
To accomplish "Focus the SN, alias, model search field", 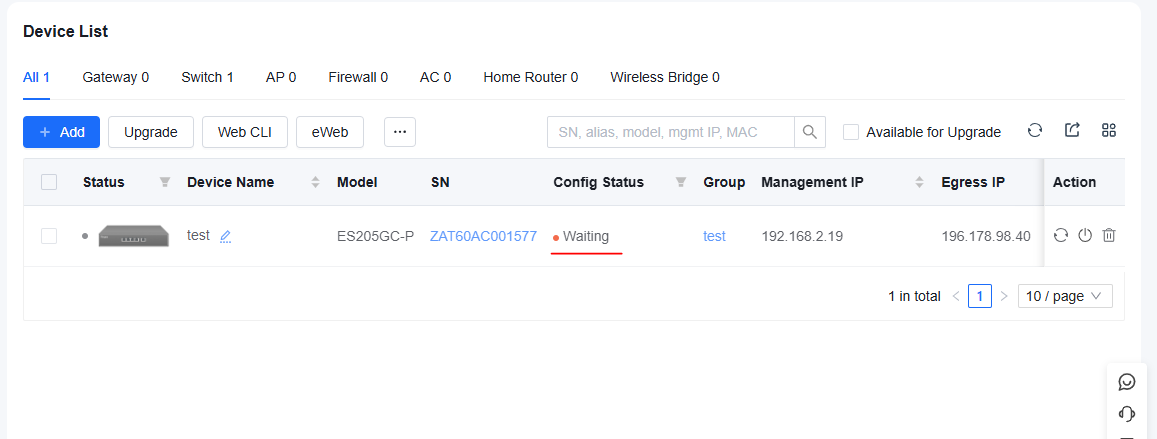I will coord(671,132).
